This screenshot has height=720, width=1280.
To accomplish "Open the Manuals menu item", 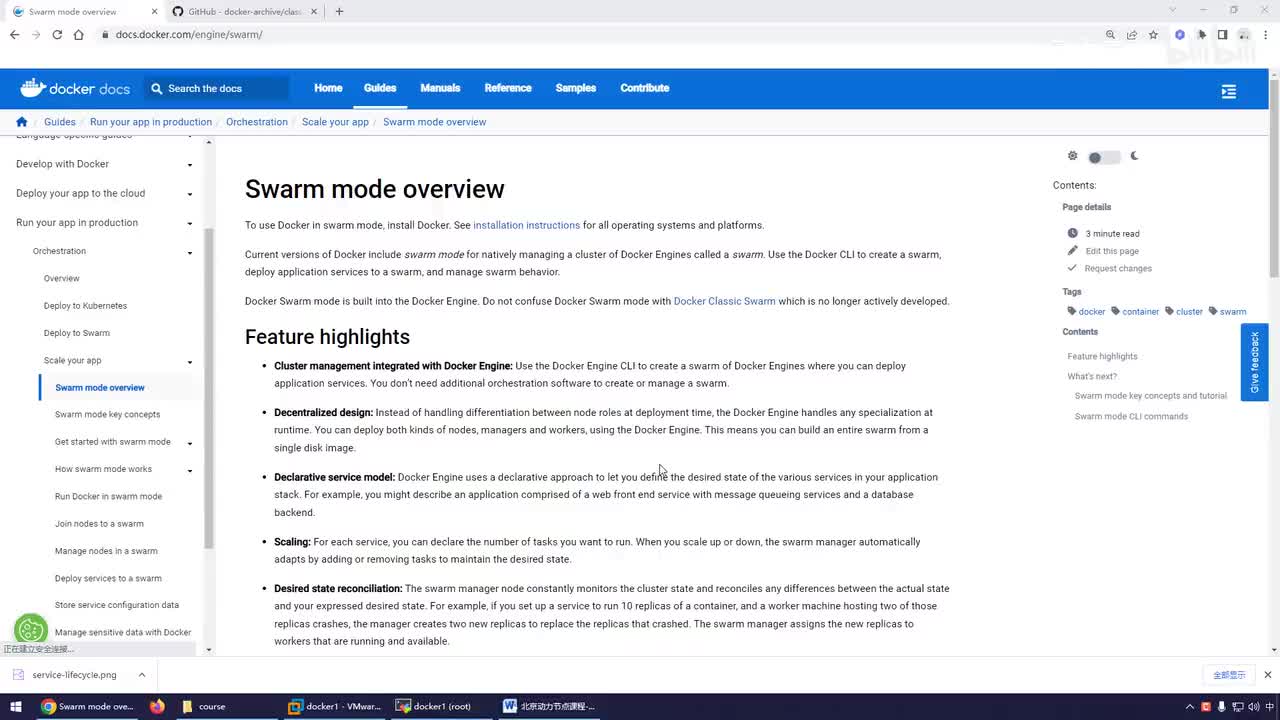I will (x=440, y=88).
